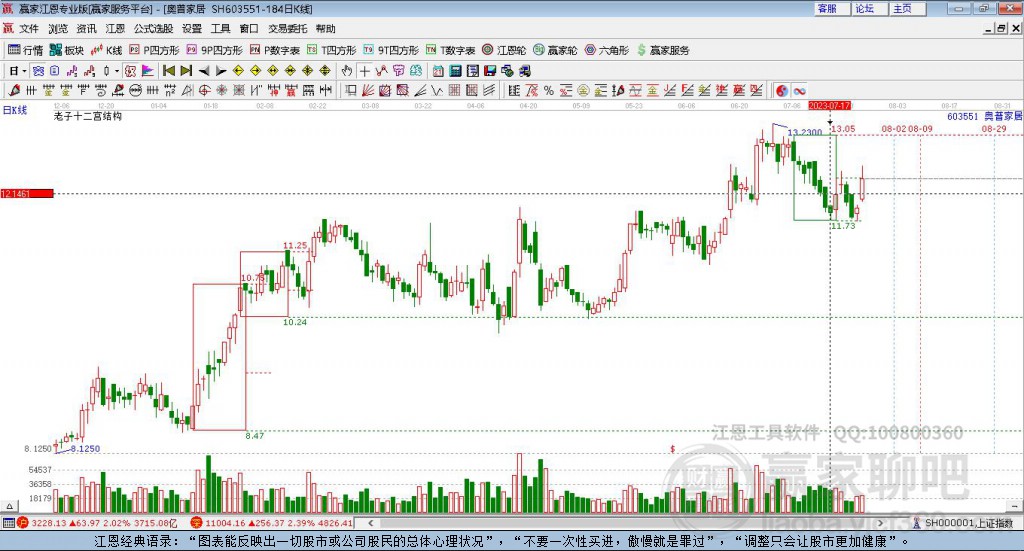Click the red $ marker on the chart
1024x551 pixels.
click(673, 449)
